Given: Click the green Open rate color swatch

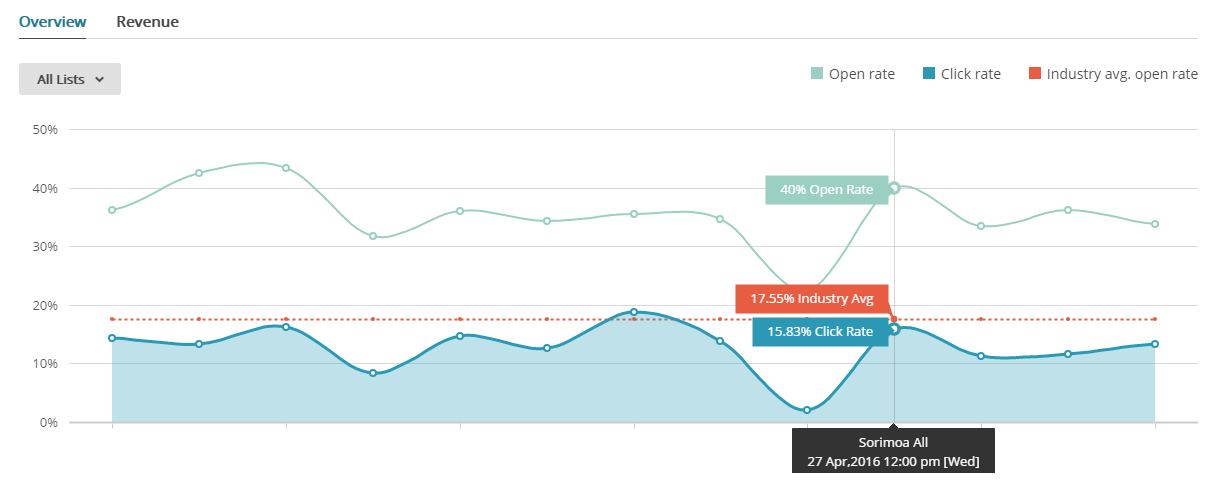Looking at the screenshot, I should (x=817, y=73).
